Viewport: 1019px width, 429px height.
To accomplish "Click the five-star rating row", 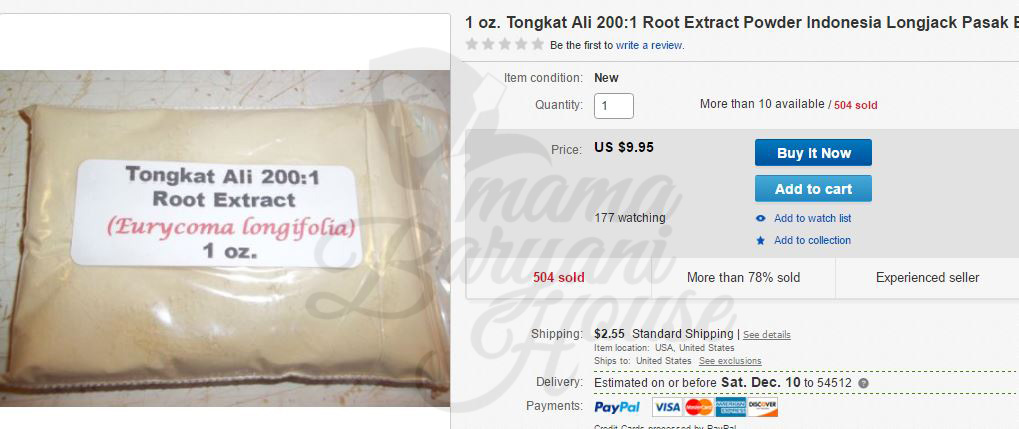I will [505, 45].
